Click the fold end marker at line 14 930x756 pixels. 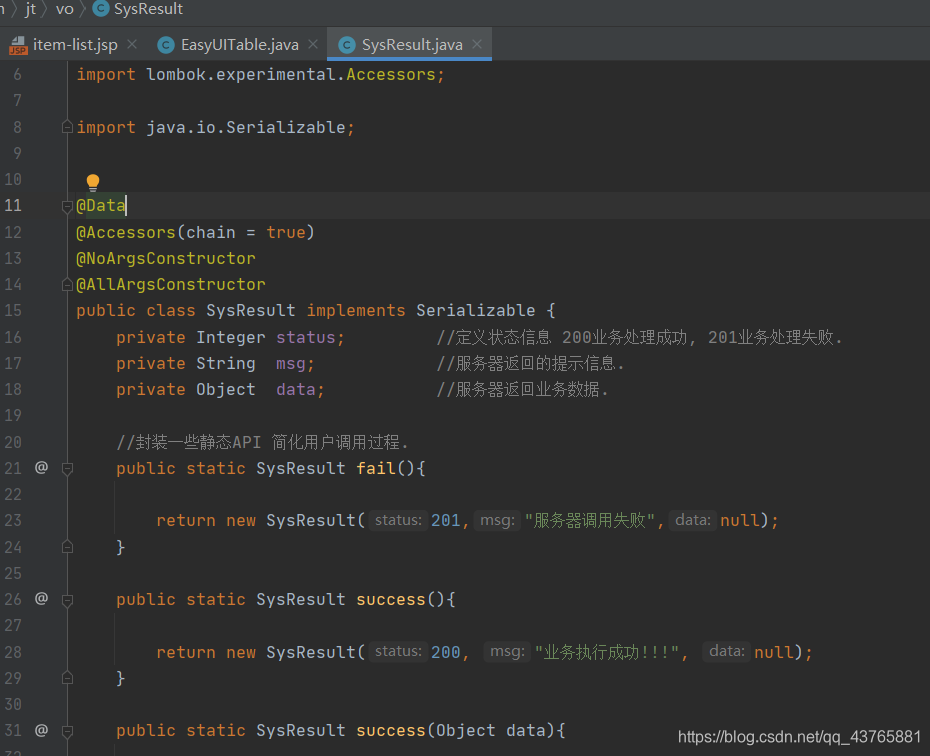67,285
